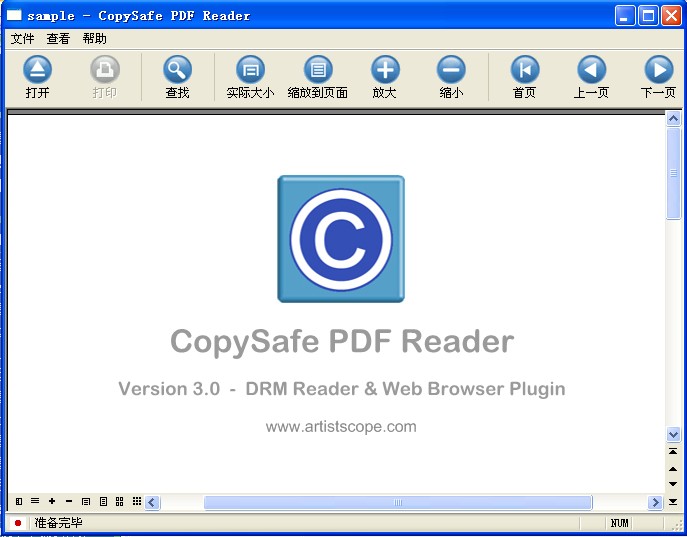Open the 查找 (Find) magnifier tool

click(x=177, y=69)
